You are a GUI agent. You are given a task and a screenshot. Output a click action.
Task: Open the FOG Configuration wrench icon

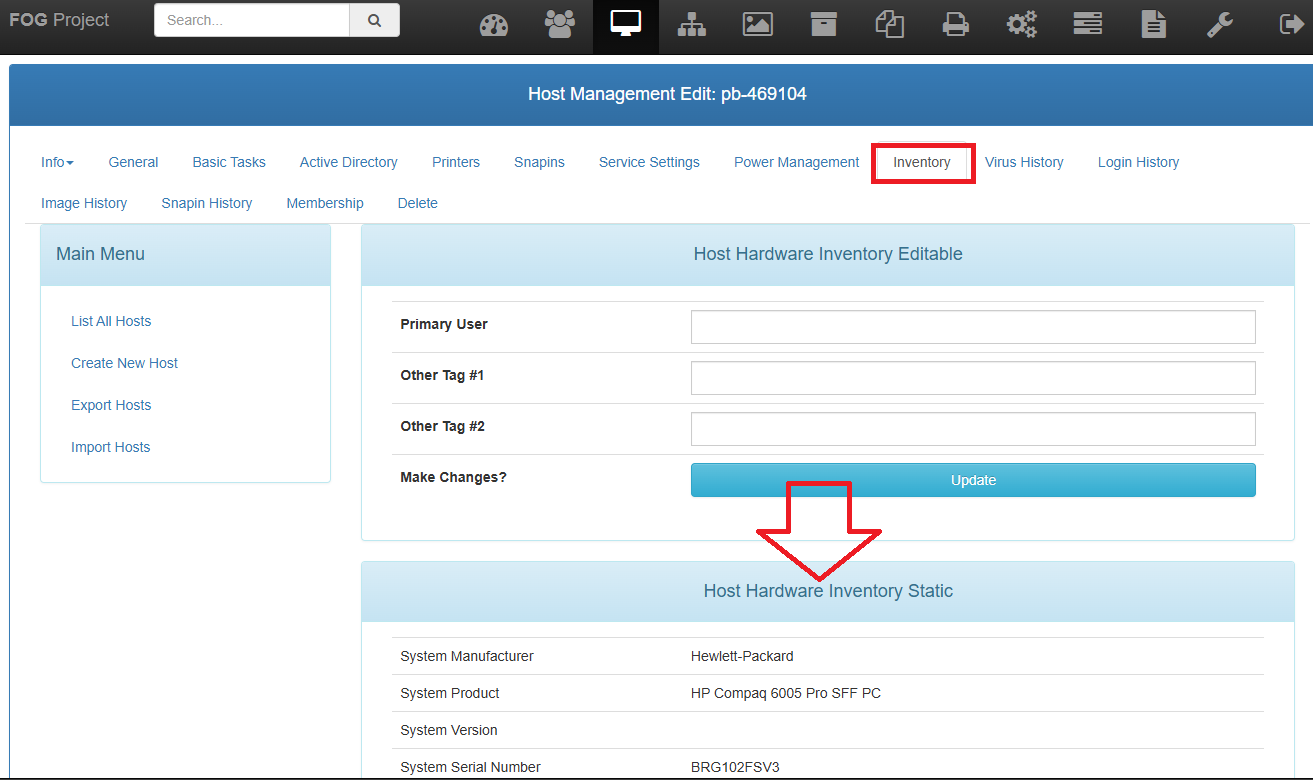pyautogui.click(x=1220, y=25)
